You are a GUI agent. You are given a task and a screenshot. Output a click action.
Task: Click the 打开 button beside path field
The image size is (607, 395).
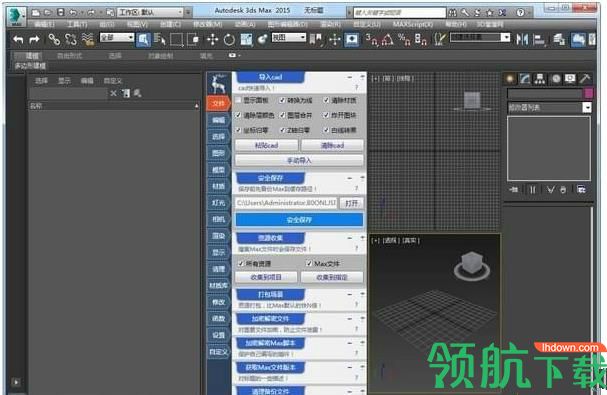(351, 203)
